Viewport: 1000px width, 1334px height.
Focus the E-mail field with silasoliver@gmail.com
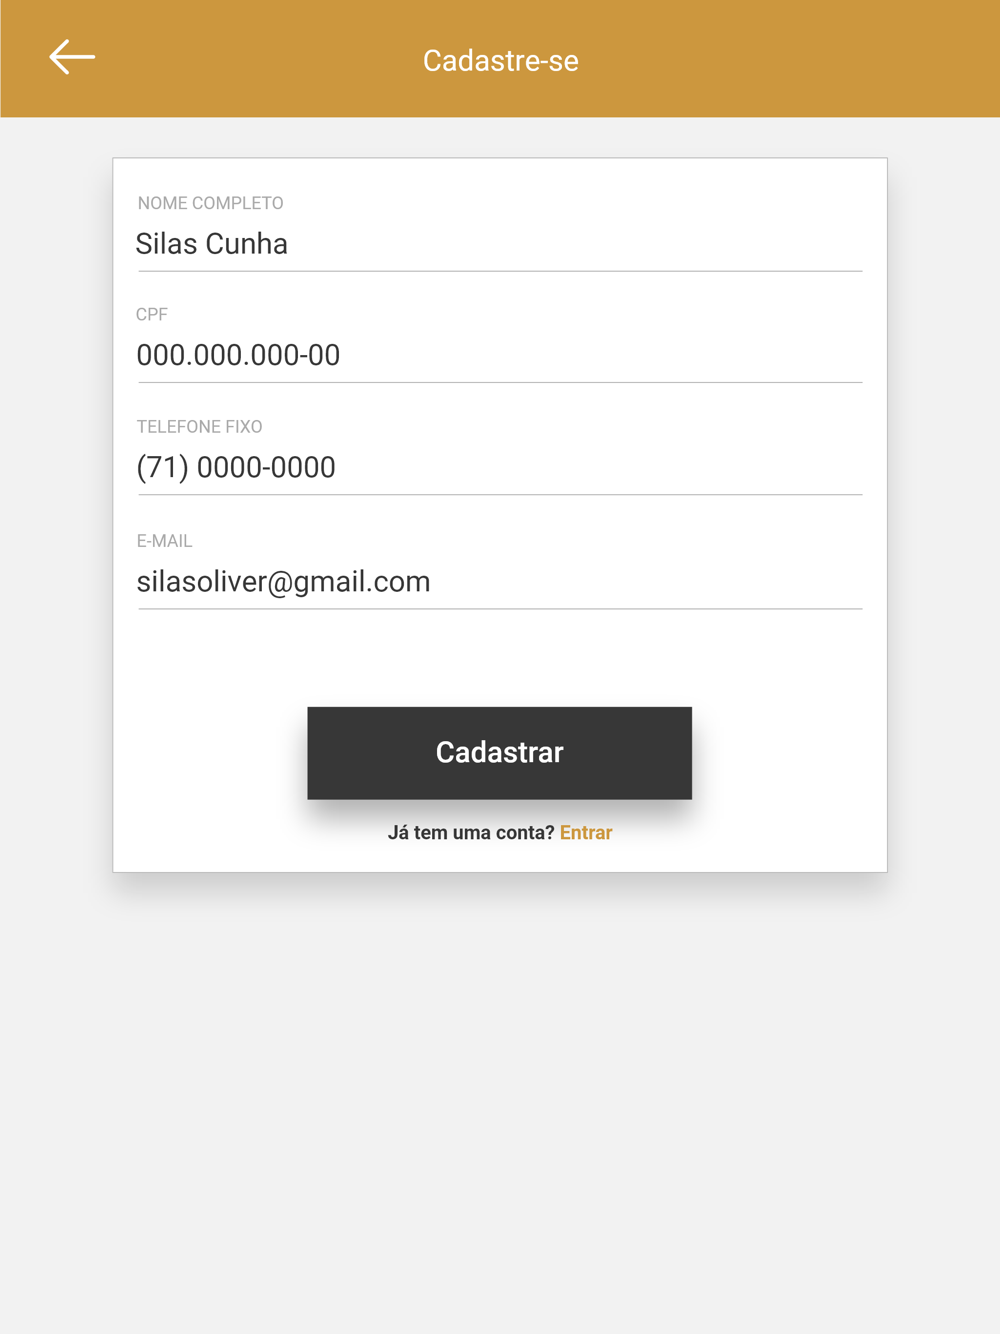pyautogui.click(x=499, y=581)
